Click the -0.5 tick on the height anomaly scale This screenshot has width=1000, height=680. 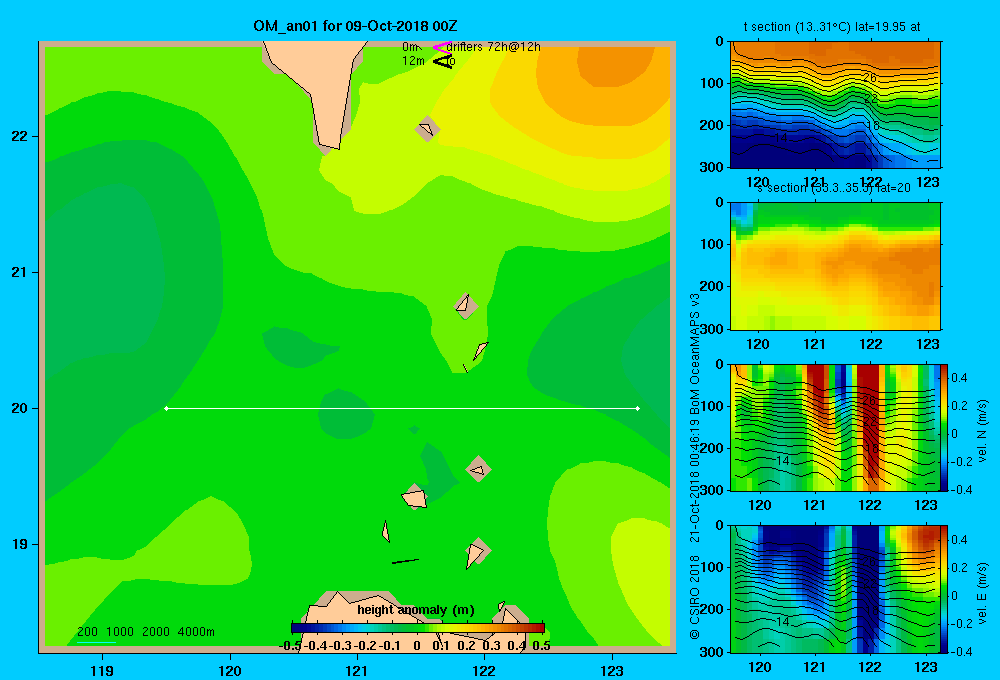pyautogui.click(x=291, y=646)
